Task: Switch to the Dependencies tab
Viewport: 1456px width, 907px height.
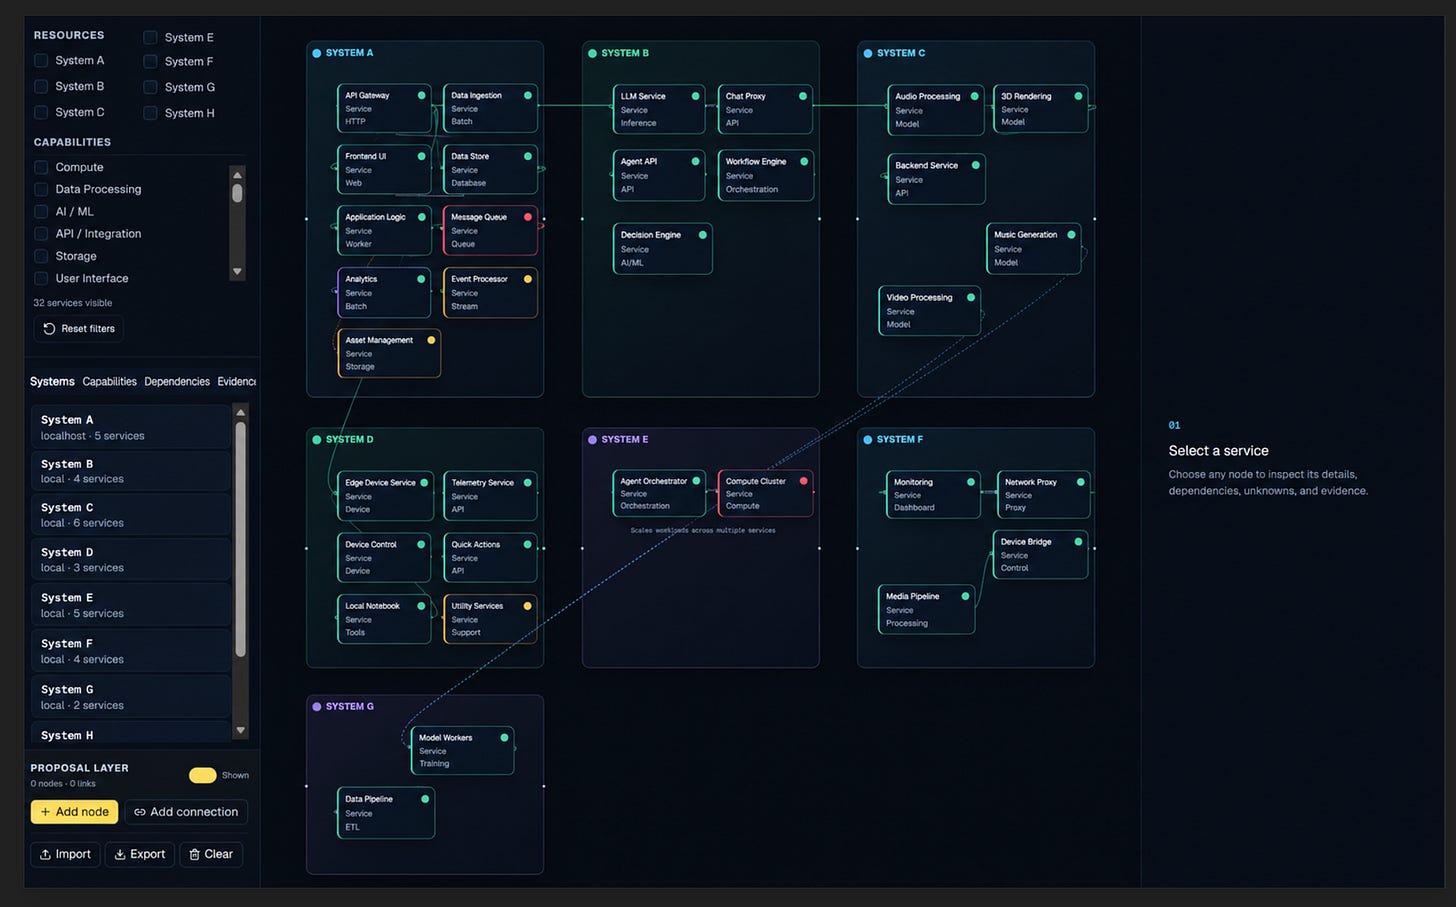Action: click(x=177, y=381)
